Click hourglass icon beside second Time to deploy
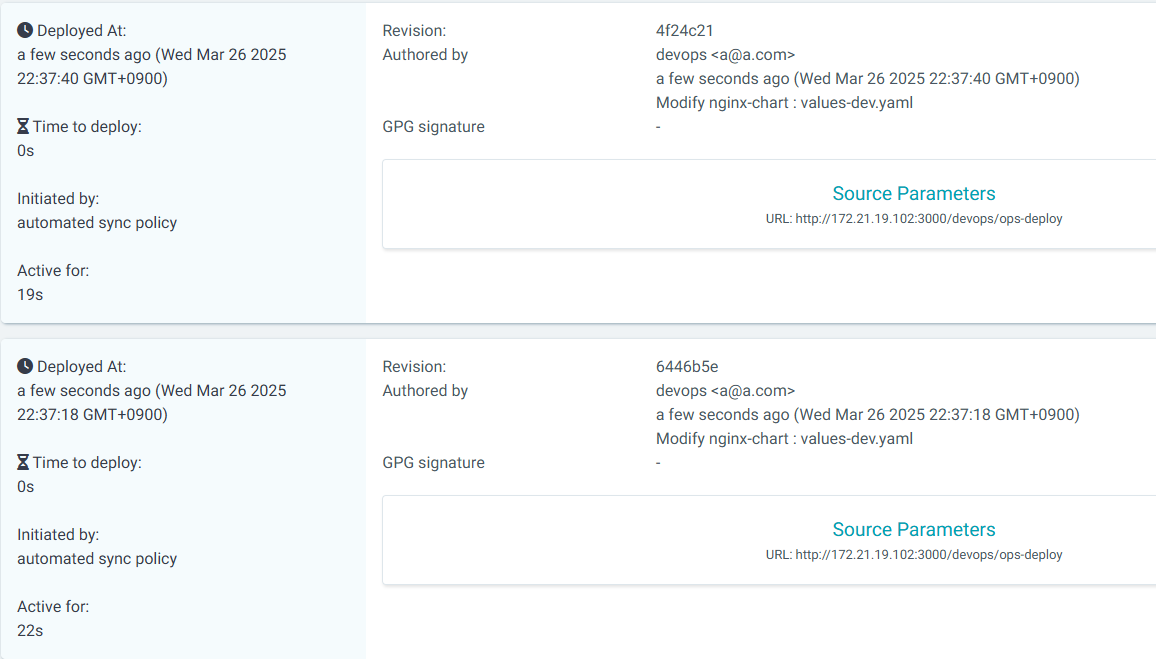 coord(23,463)
